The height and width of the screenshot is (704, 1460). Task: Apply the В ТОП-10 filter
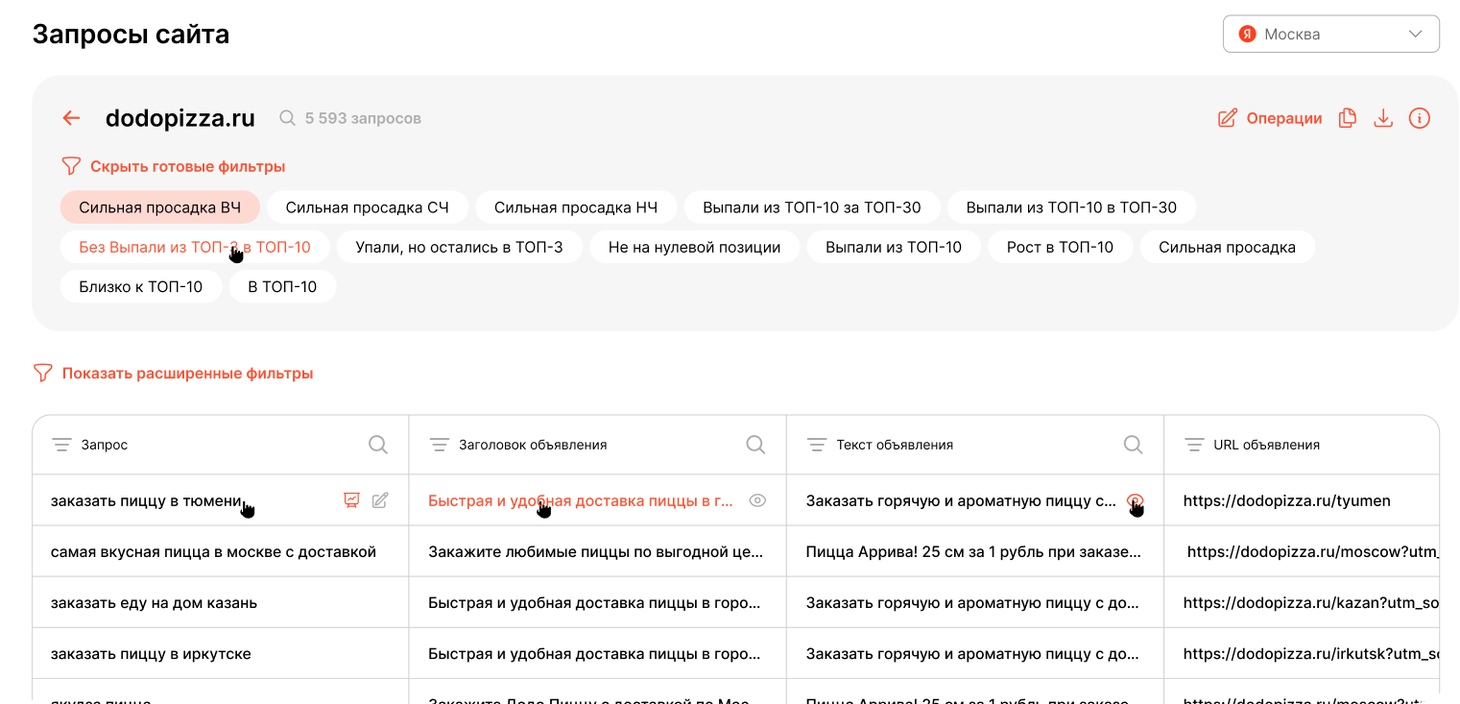[282, 286]
